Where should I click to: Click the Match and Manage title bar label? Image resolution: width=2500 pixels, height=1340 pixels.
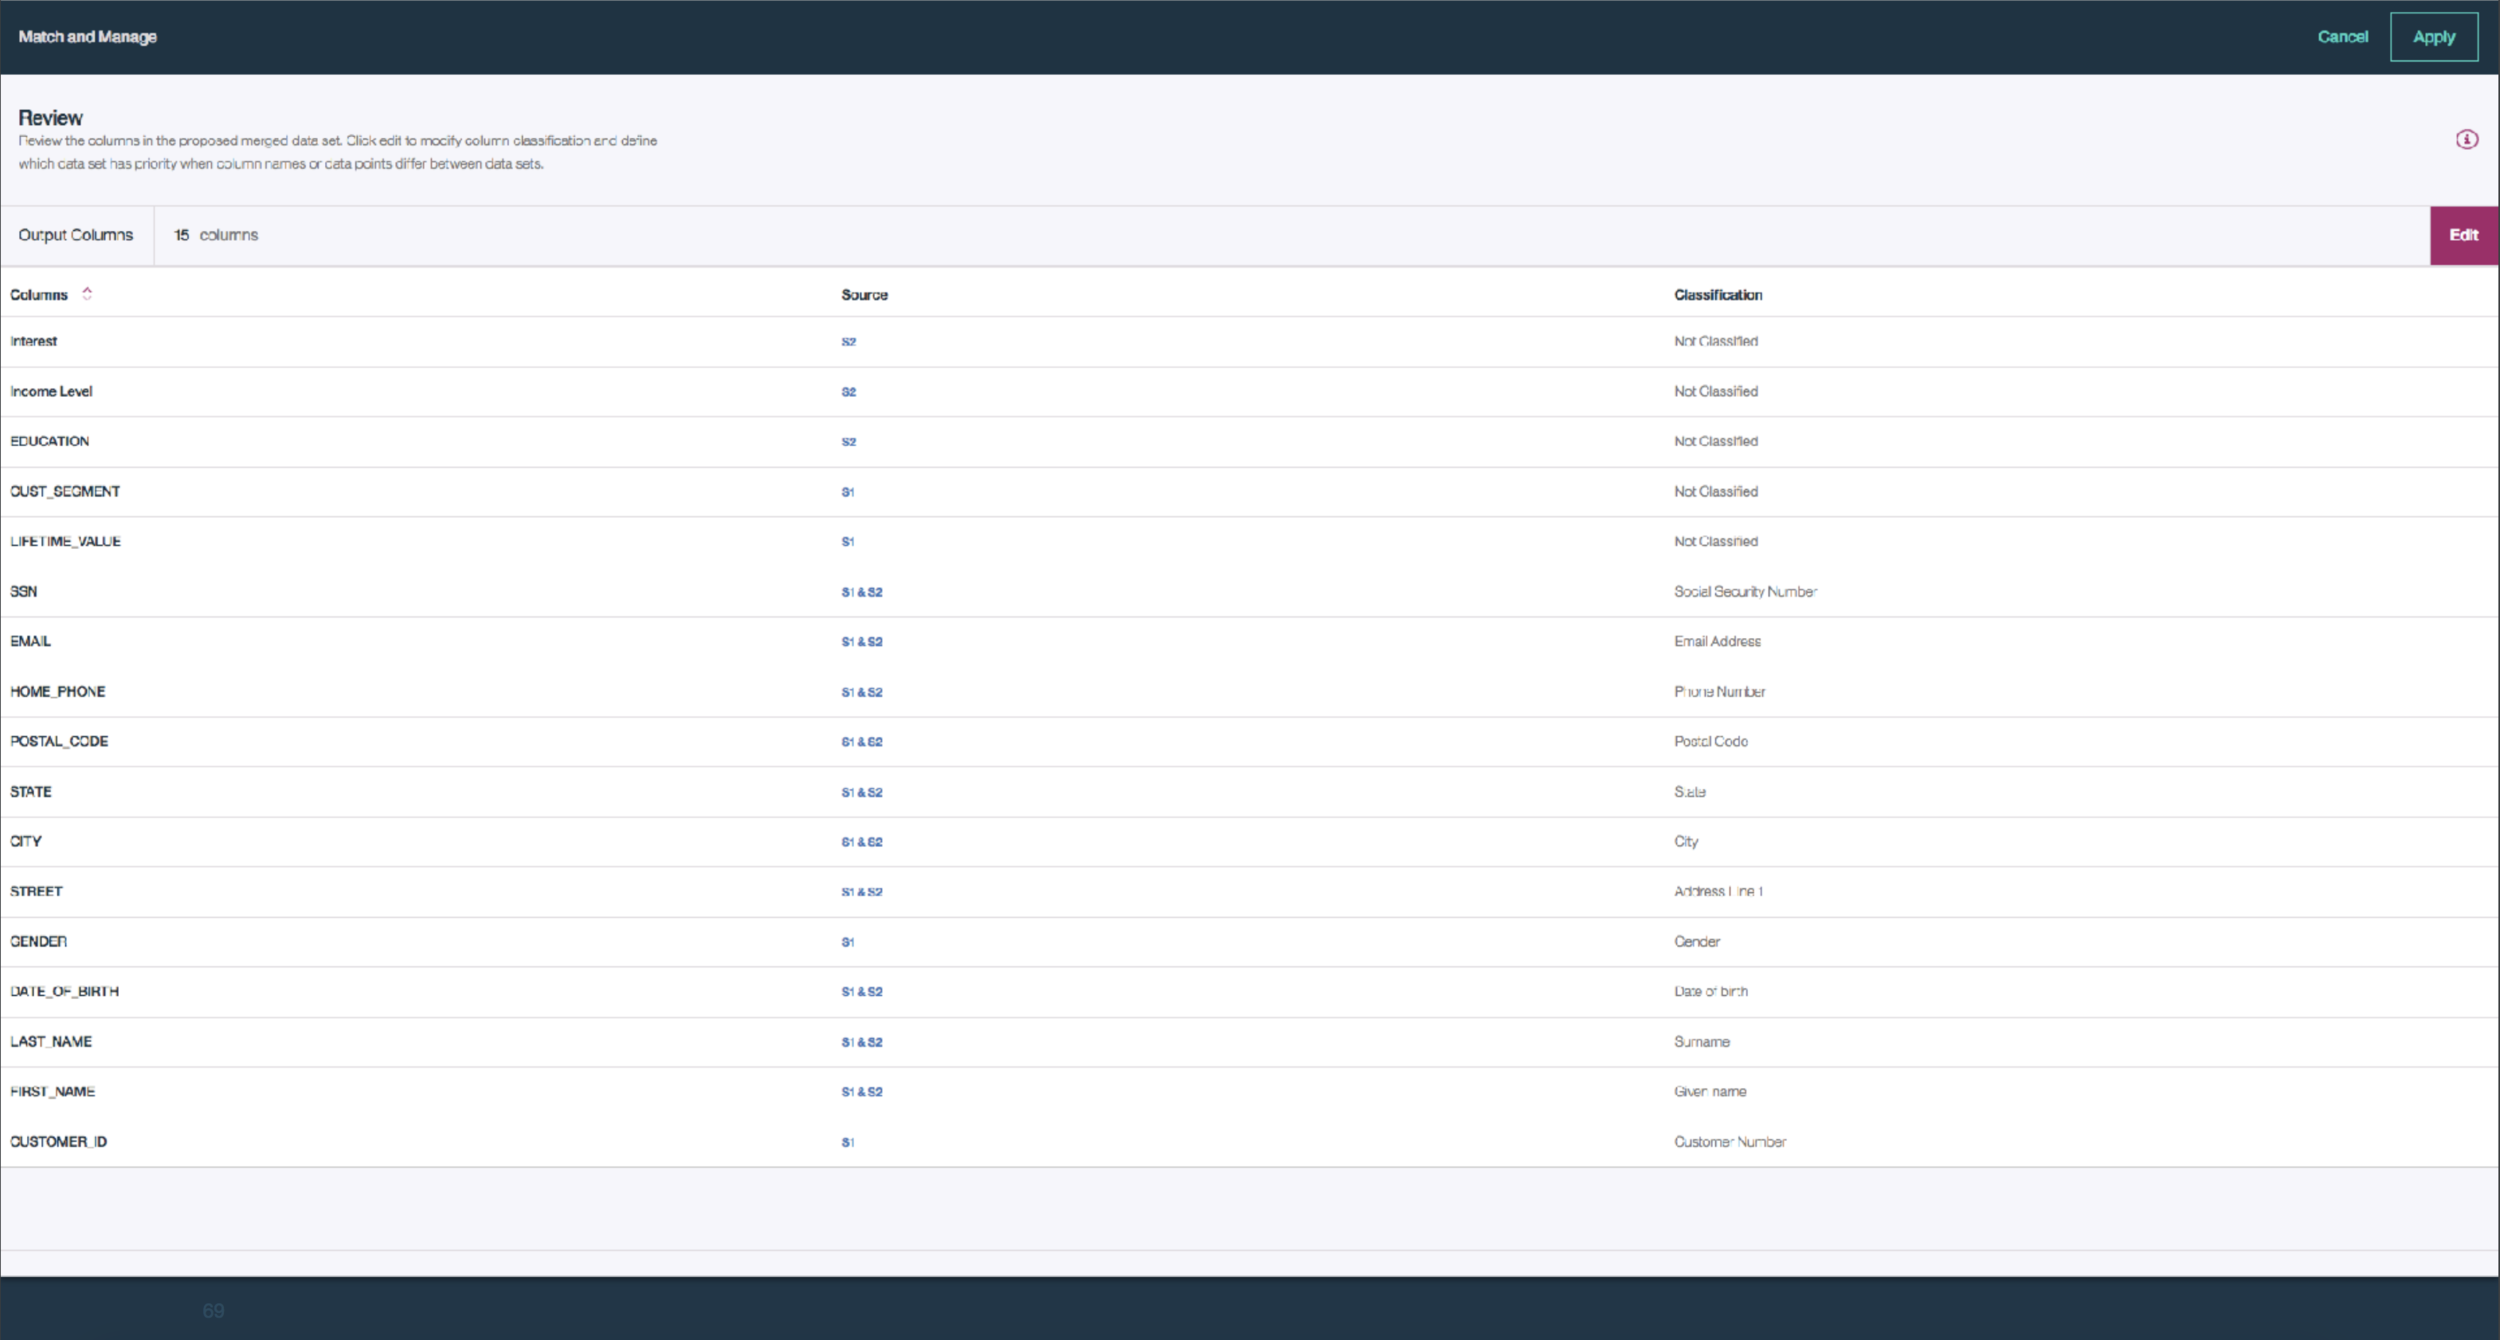[86, 36]
